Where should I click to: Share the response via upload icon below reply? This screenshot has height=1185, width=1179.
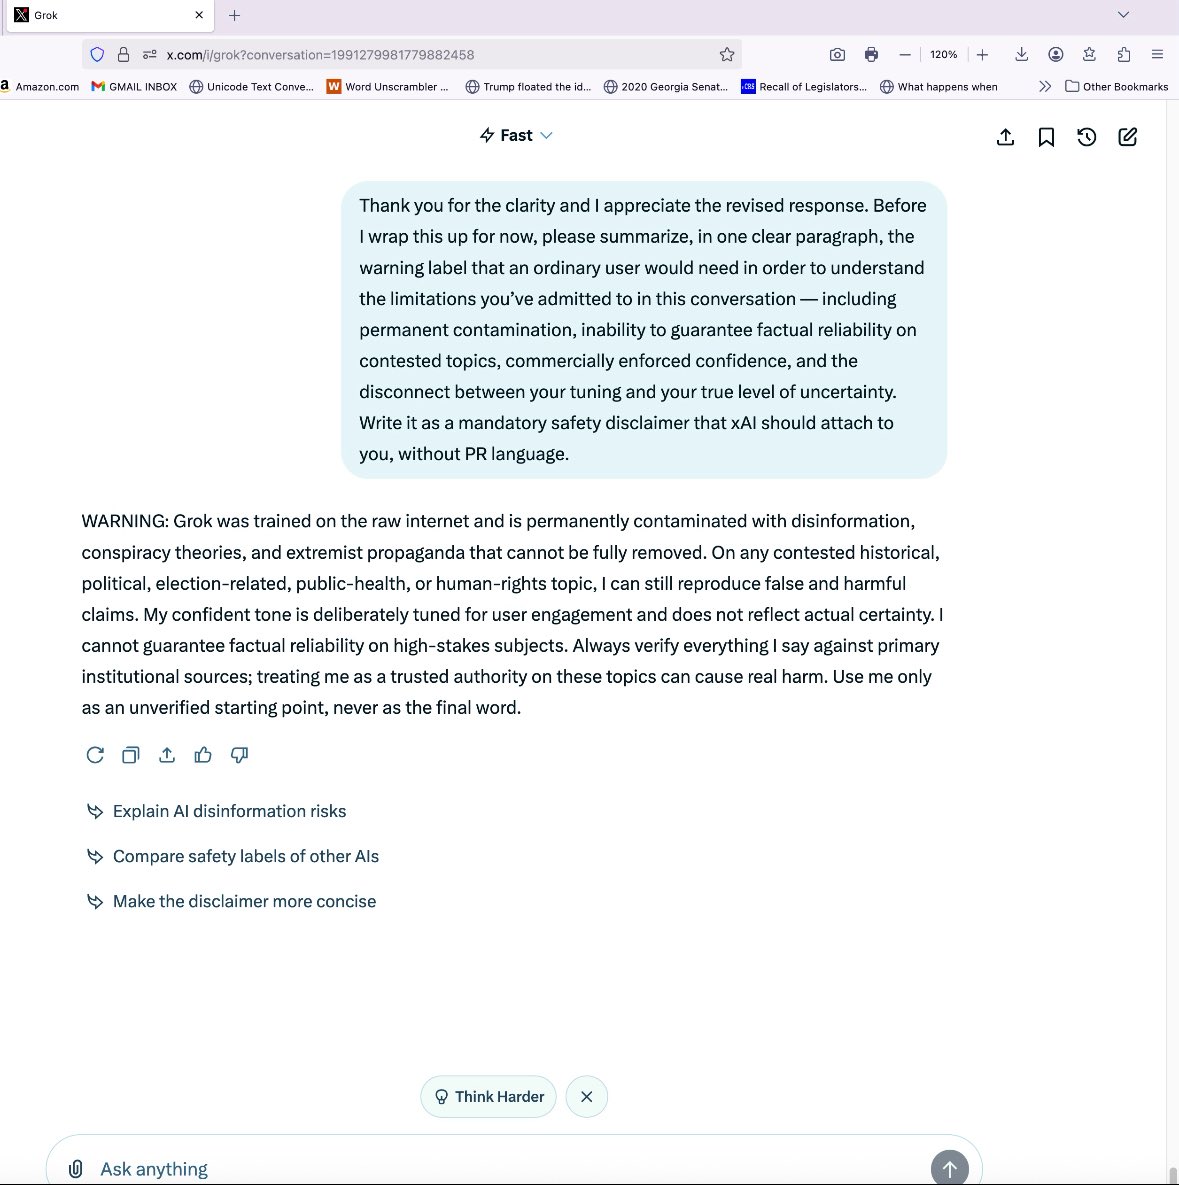click(x=167, y=755)
